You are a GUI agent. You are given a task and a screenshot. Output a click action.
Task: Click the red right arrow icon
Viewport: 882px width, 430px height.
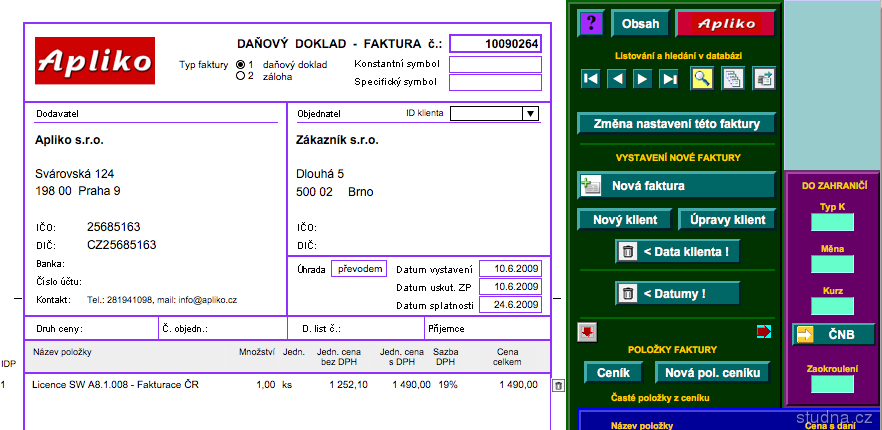pos(764,332)
